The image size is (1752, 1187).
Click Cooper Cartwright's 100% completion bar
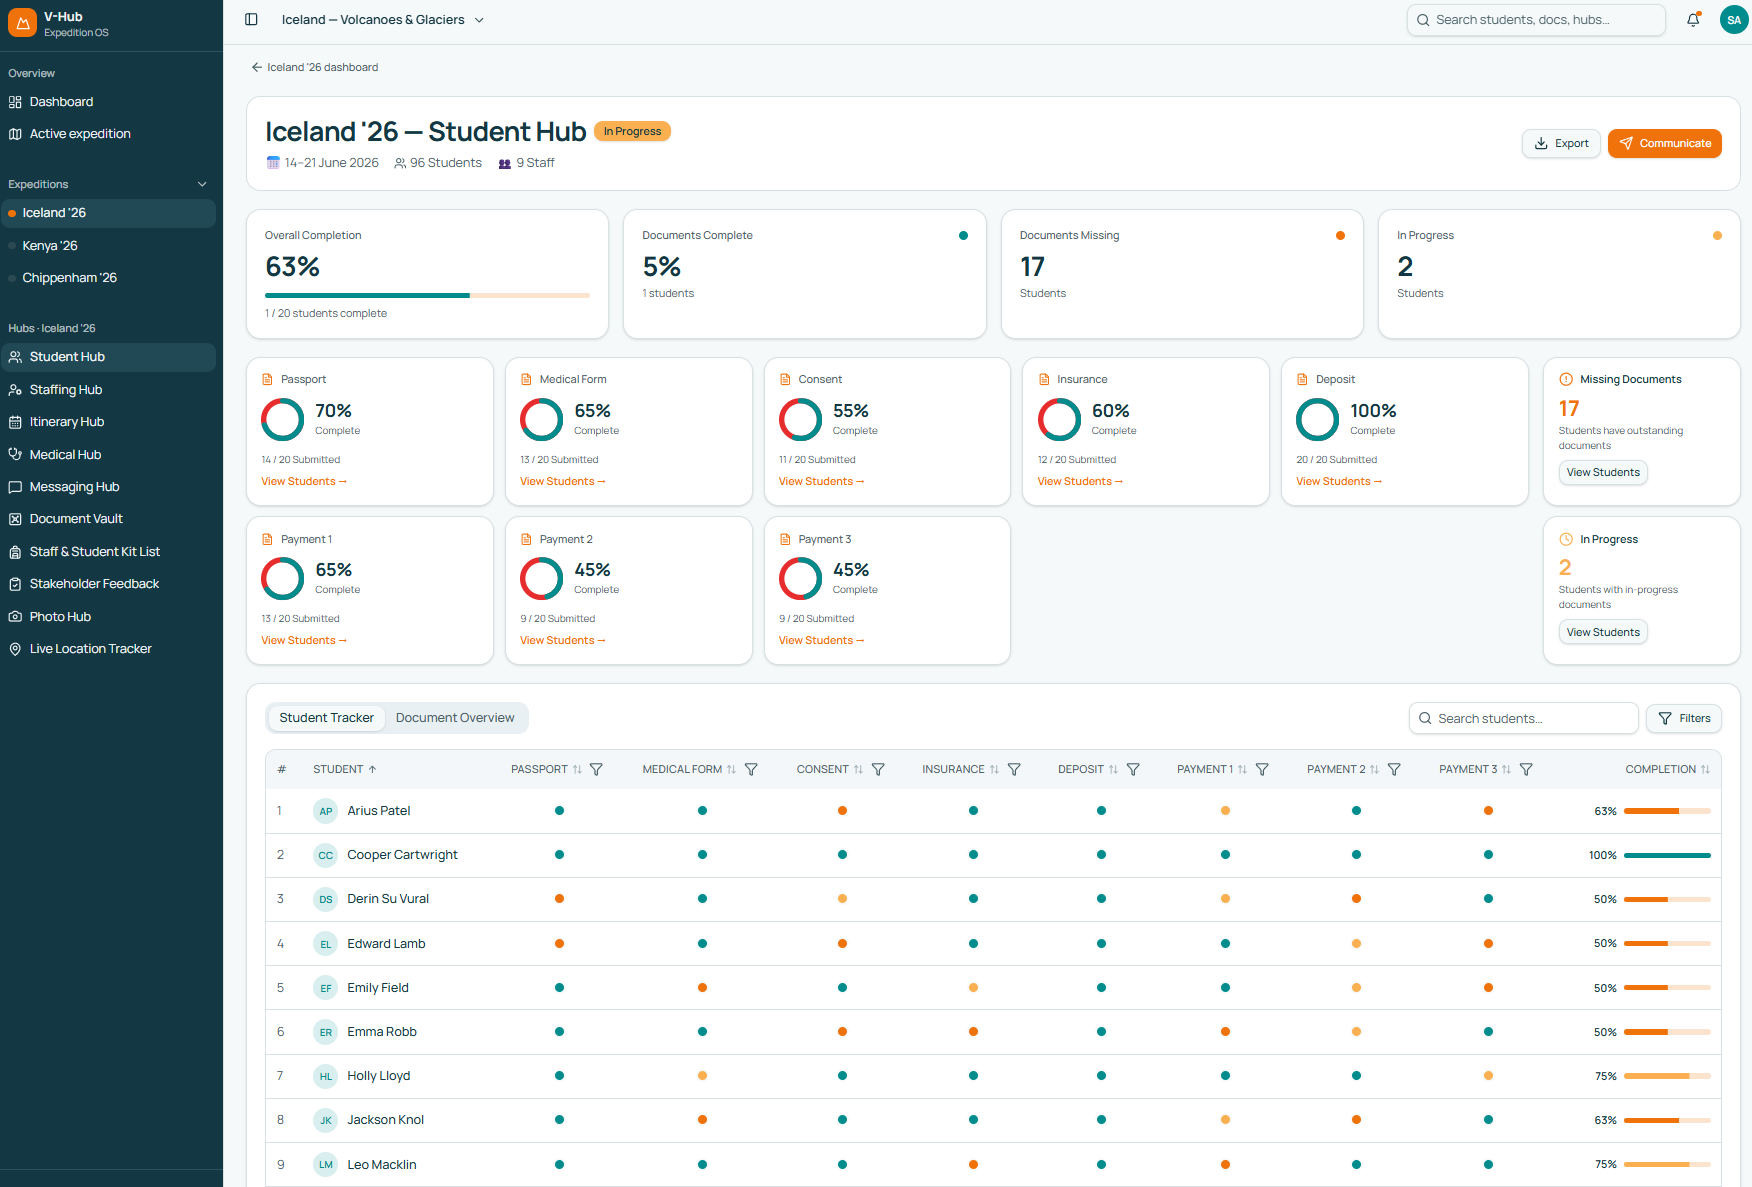point(1667,855)
